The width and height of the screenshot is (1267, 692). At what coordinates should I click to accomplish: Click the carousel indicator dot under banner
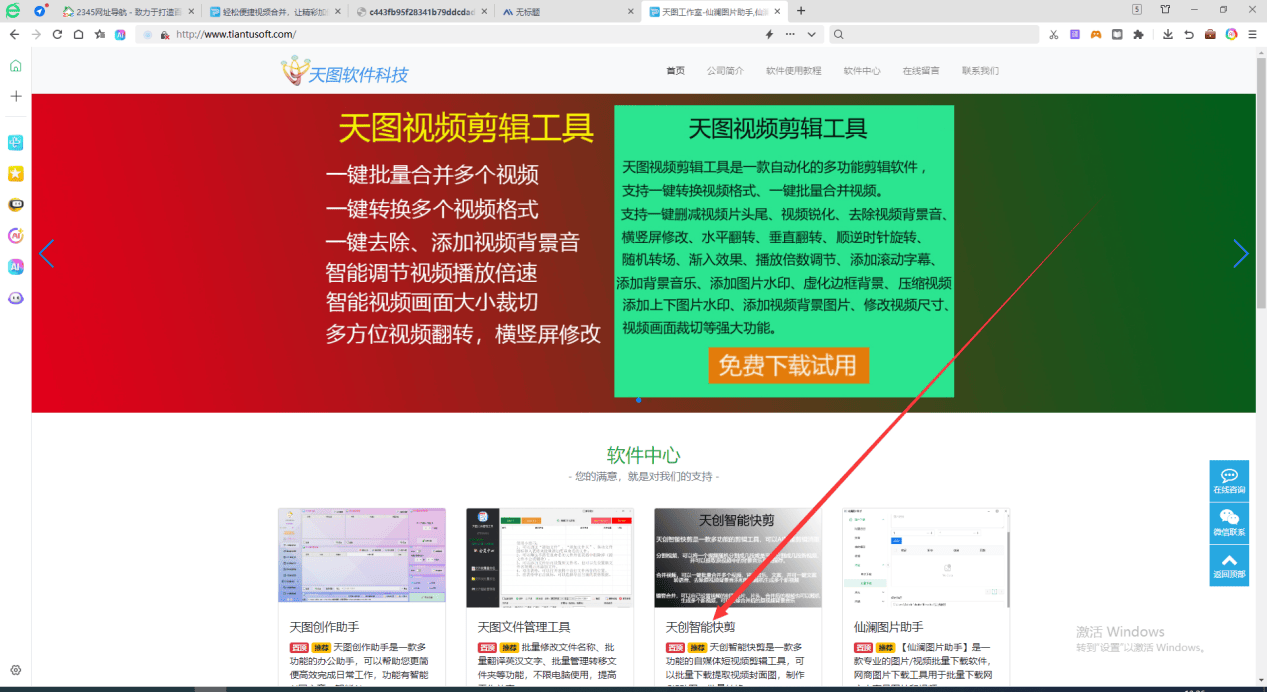click(x=638, y=400)
